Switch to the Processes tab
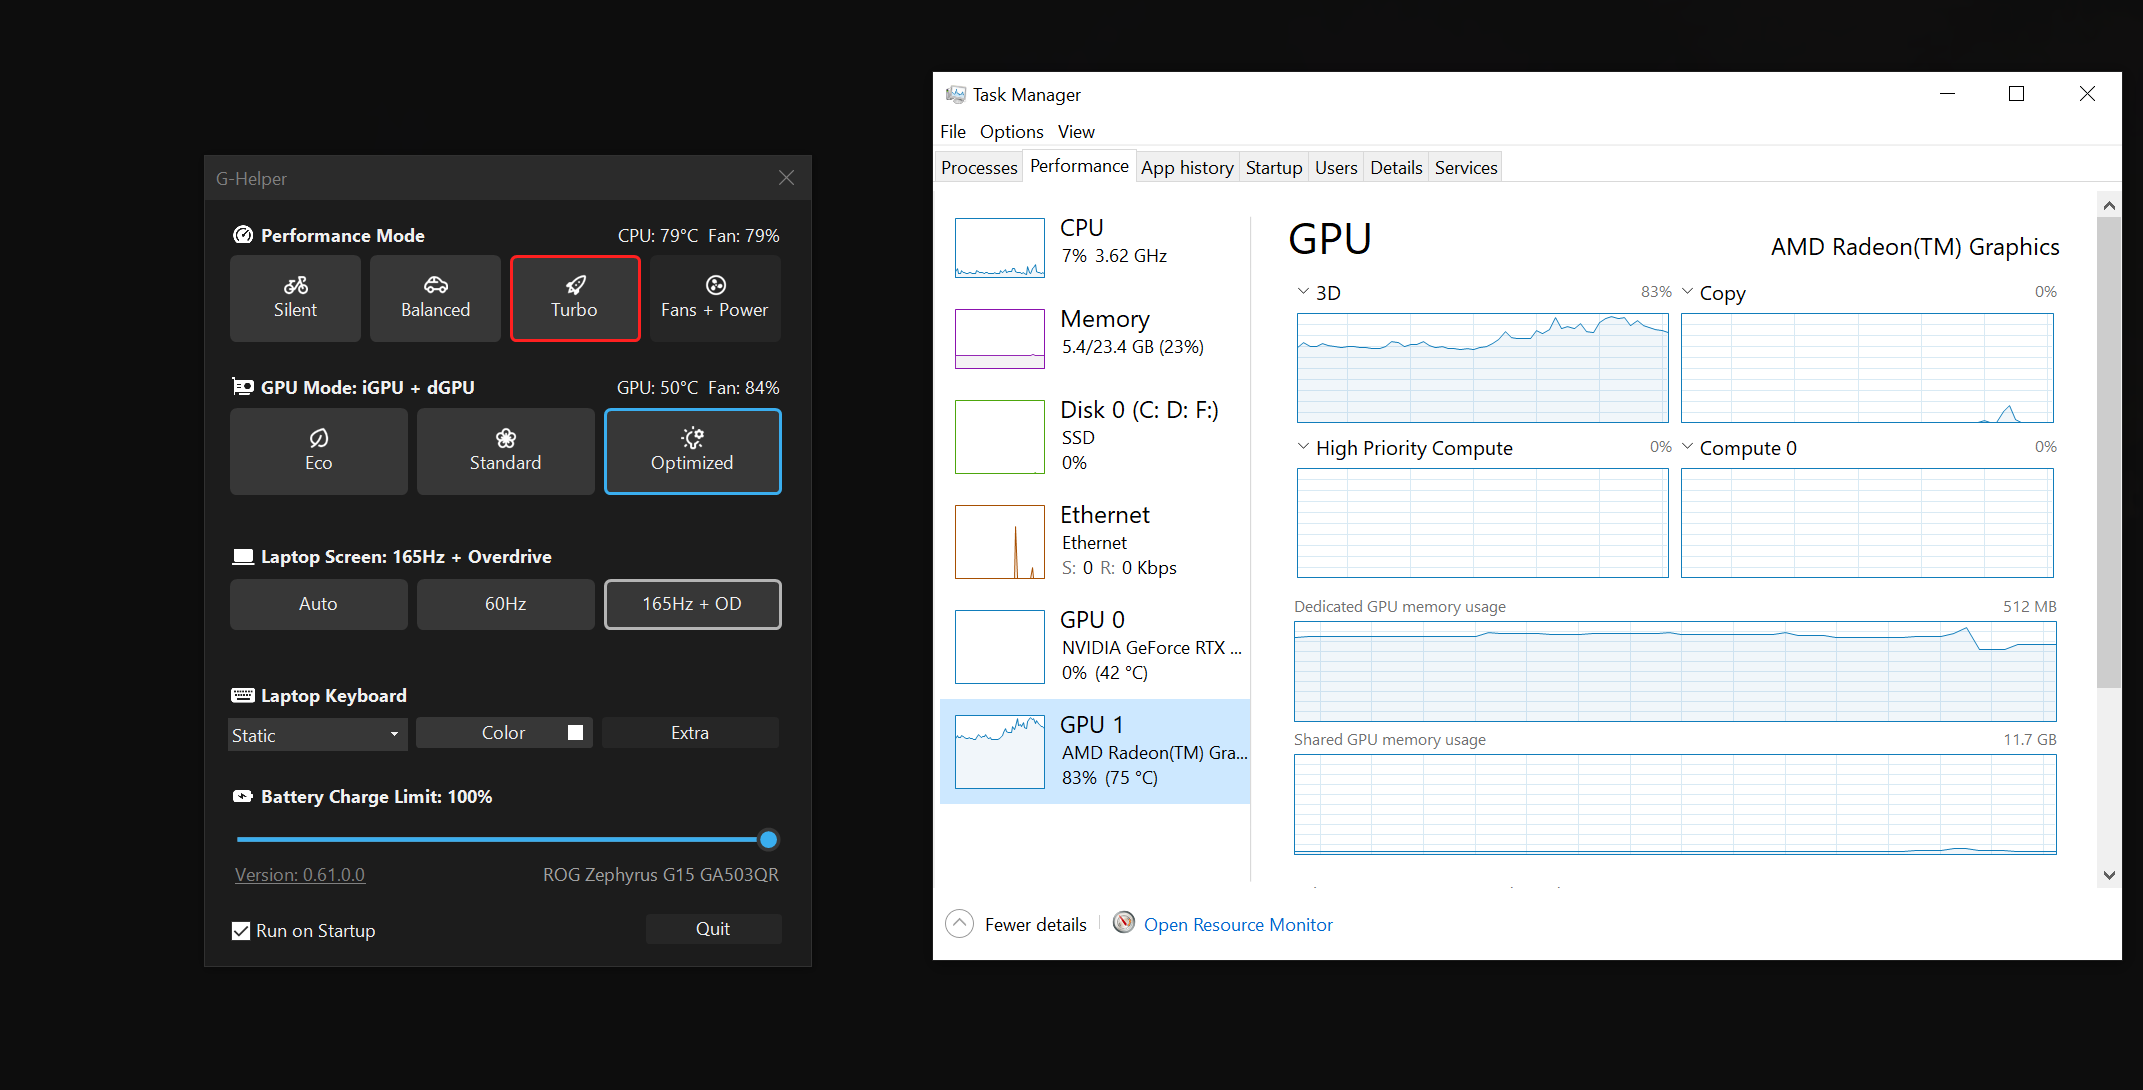 pos(977,167)
